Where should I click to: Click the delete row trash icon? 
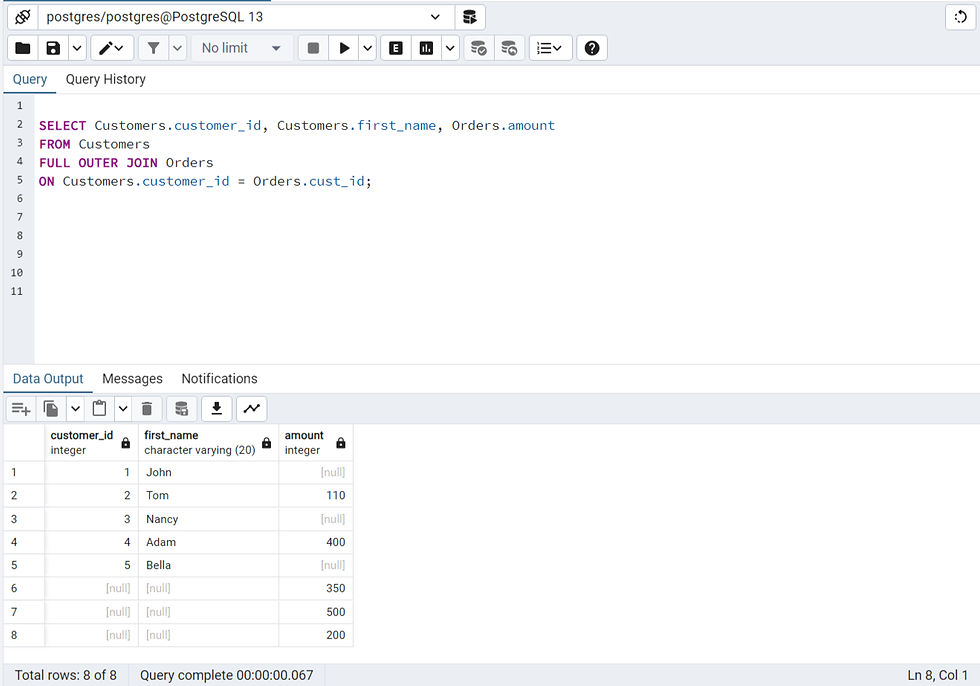147,409
